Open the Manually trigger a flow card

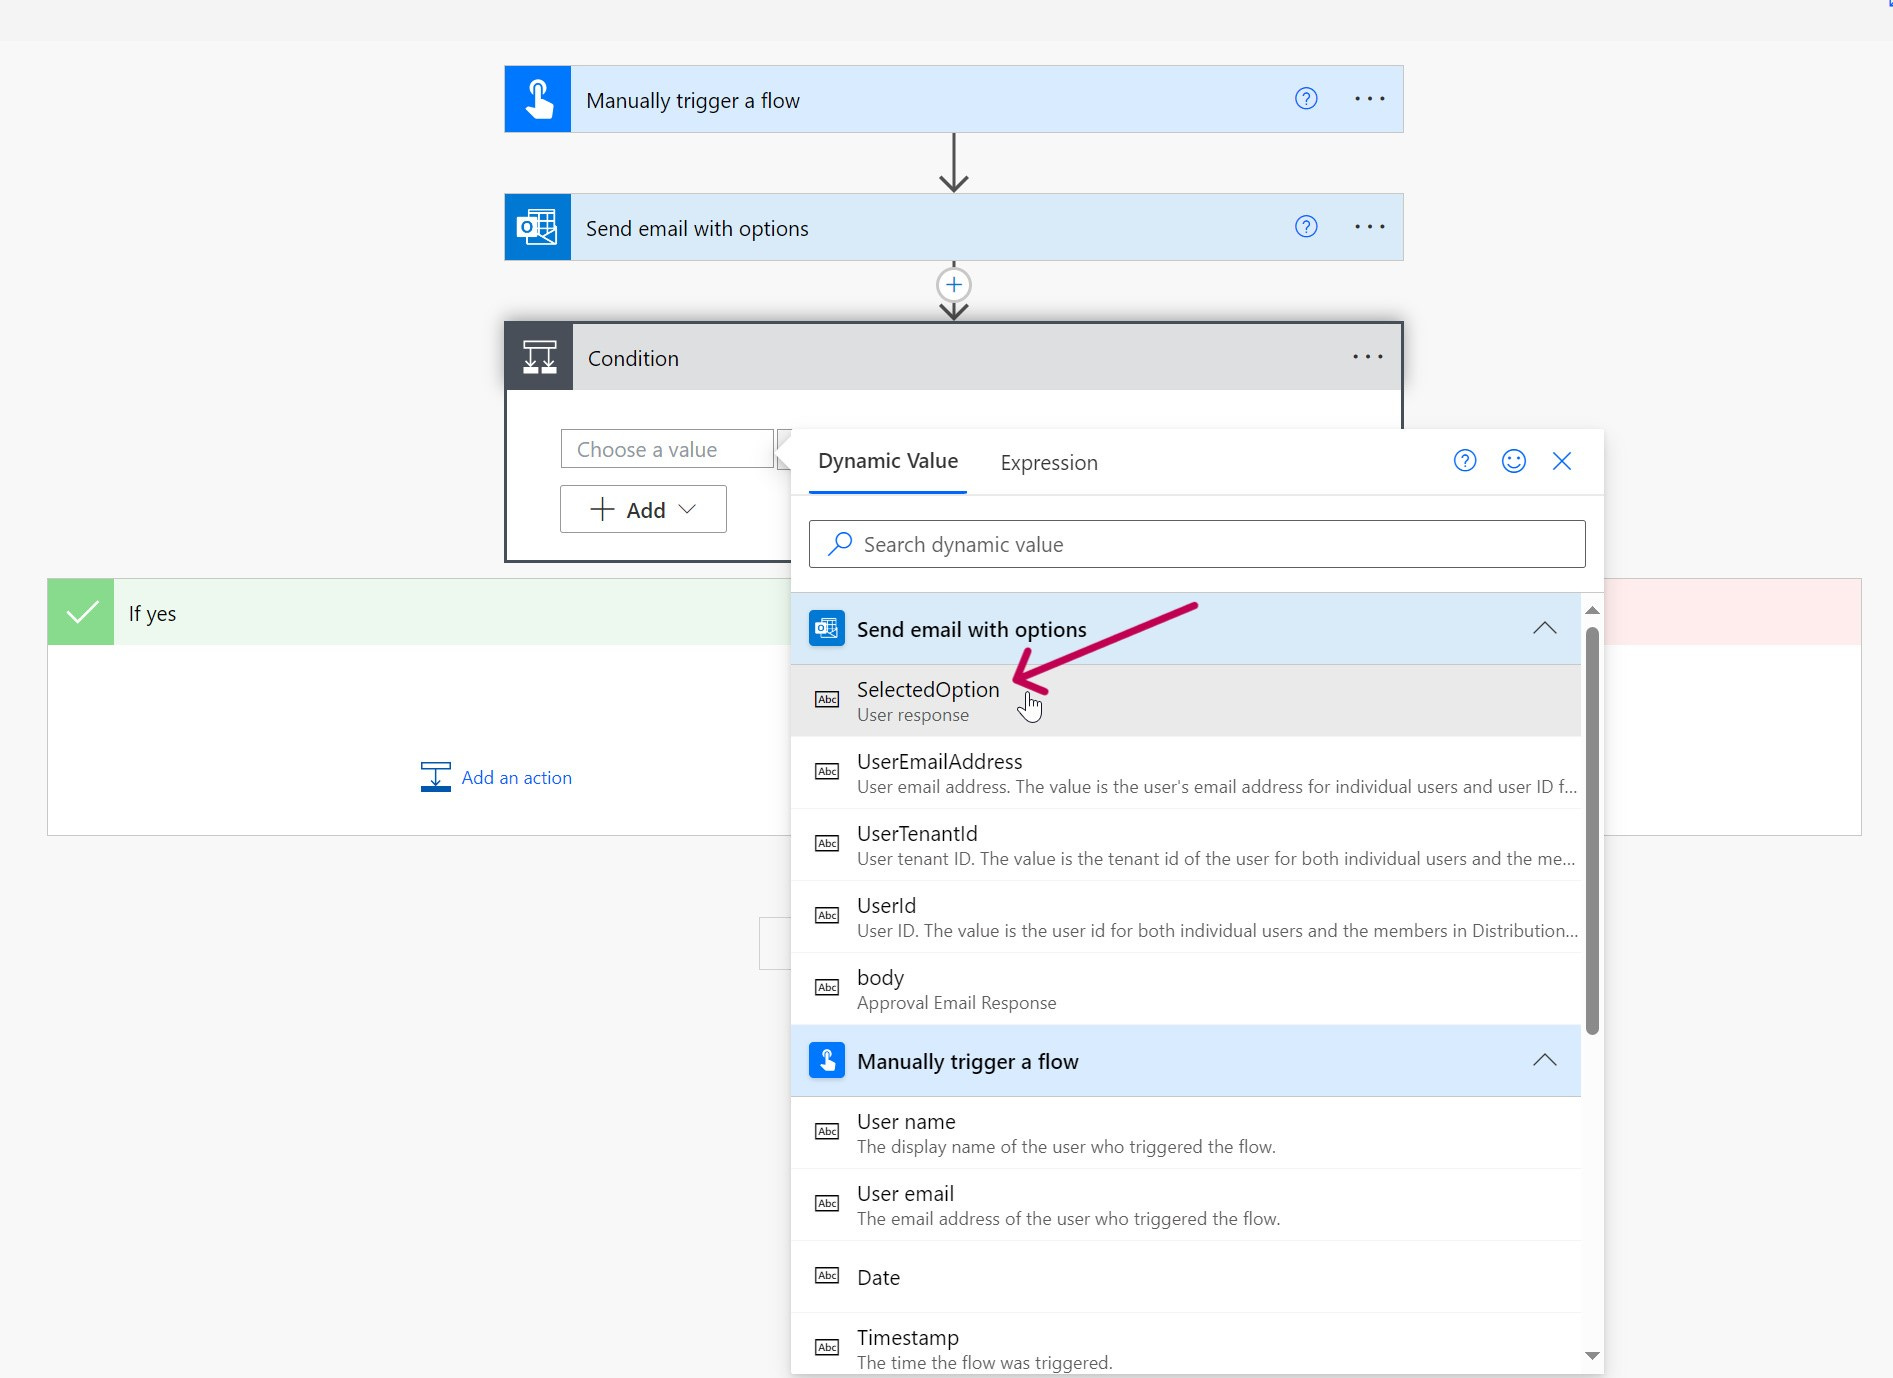[x=954, y=99]
